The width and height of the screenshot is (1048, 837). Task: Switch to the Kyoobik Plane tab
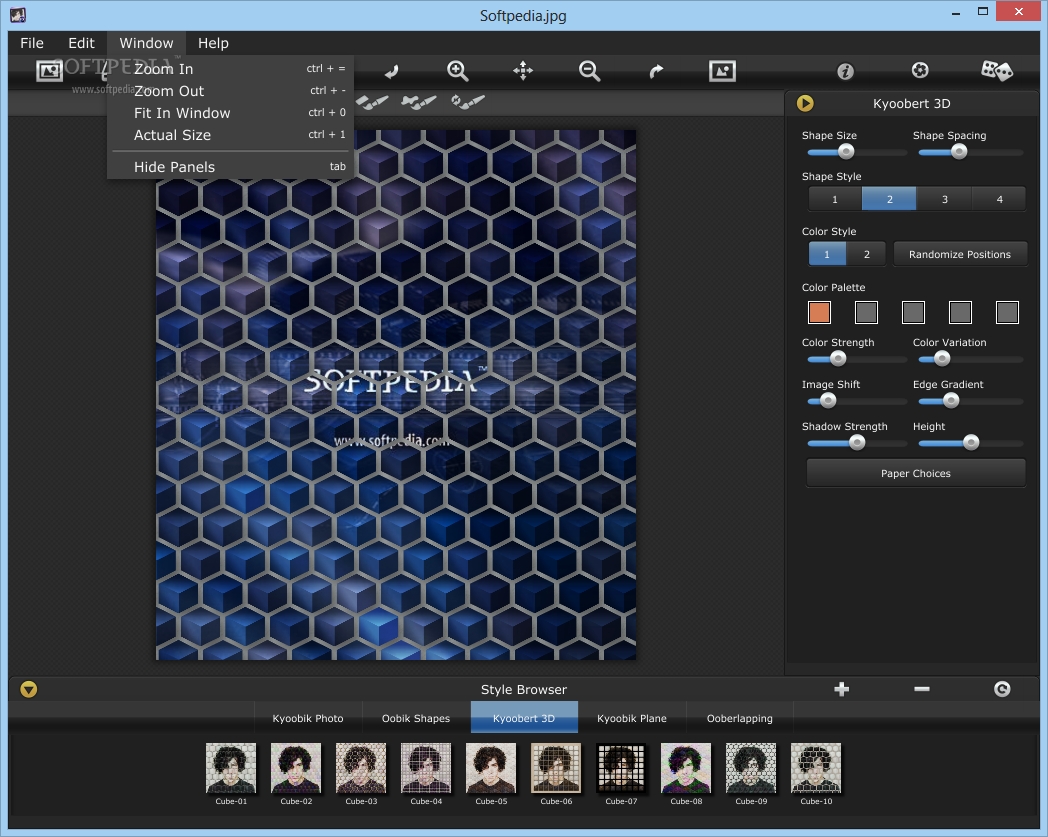(632, 718)
